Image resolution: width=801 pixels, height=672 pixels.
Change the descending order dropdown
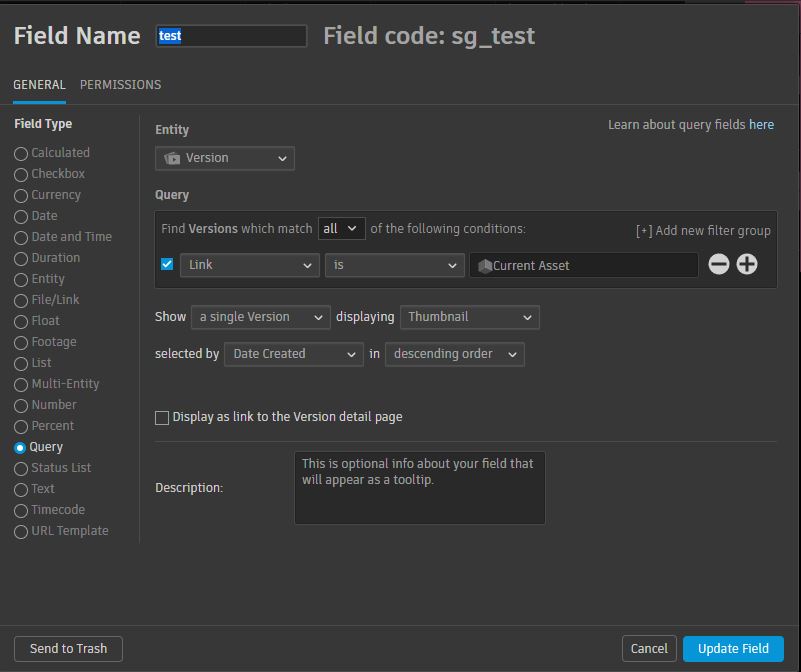454,354
